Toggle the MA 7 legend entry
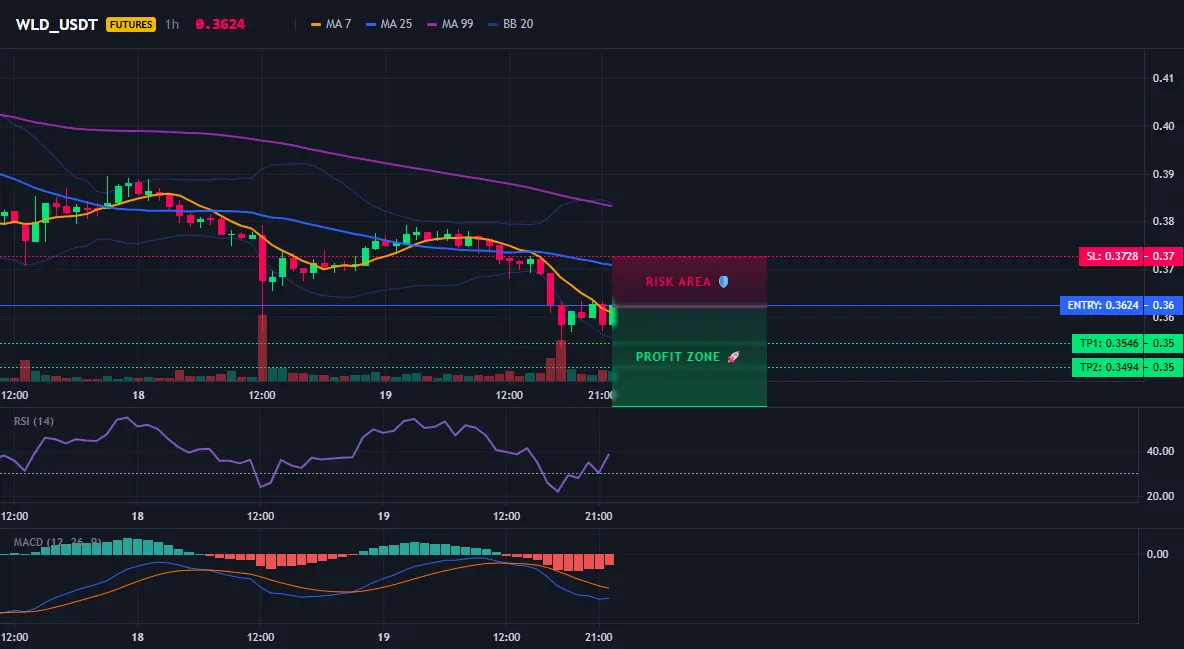The width and height of the screenshot is (1184, 649). pyautogui.click(x=331, y=24)
